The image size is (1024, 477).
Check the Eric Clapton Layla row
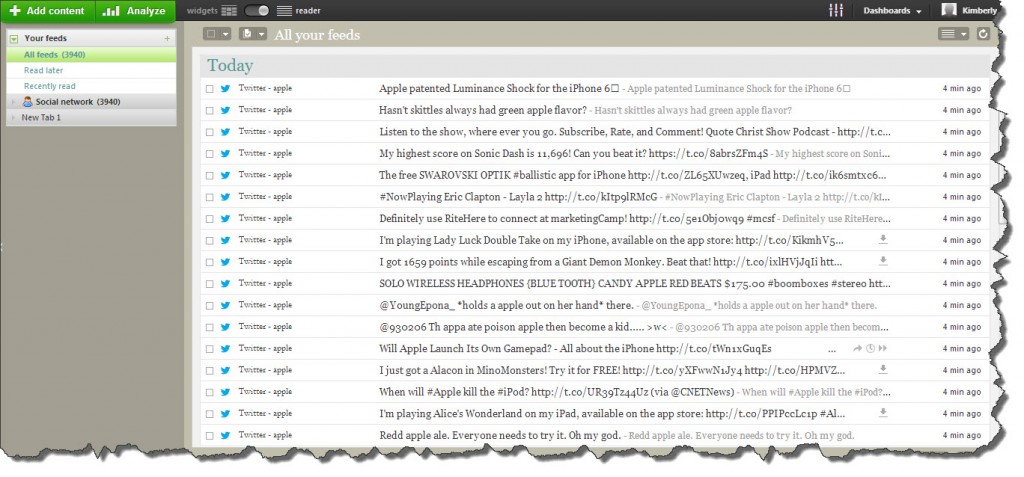(x=210, y=197)
